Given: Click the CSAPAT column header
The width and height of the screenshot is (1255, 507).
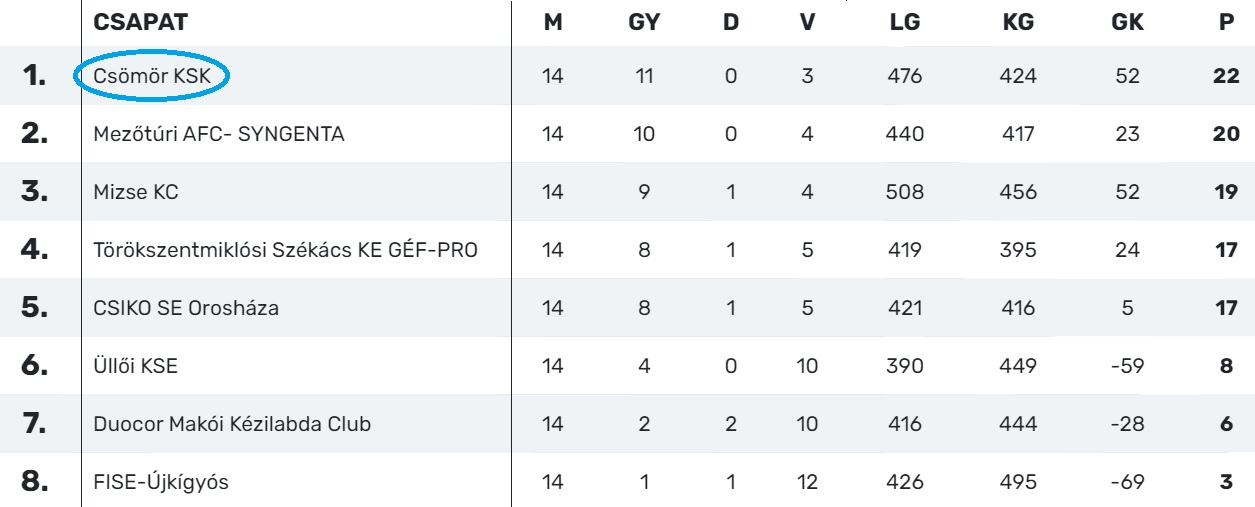Looking at the screenshot, I should pyautogui.click(x=140, y=22).
